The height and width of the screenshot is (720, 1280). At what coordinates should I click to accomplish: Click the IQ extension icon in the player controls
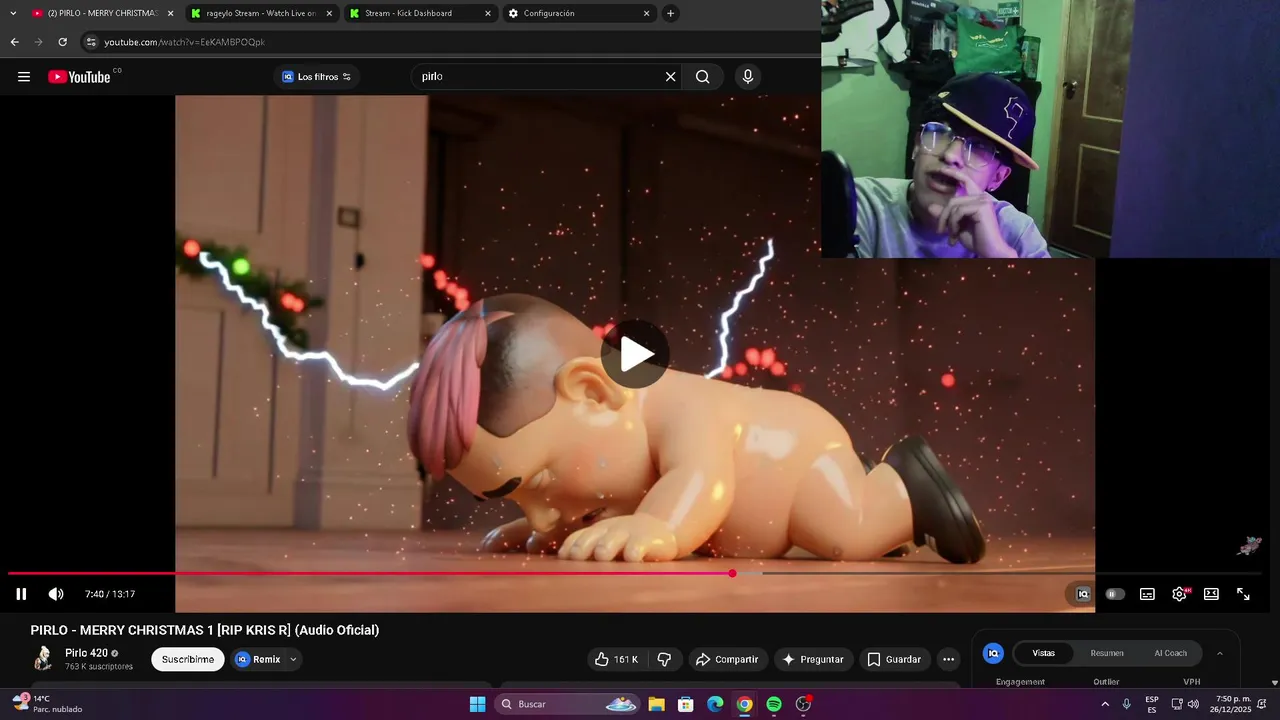click(x=1082, y=594)
